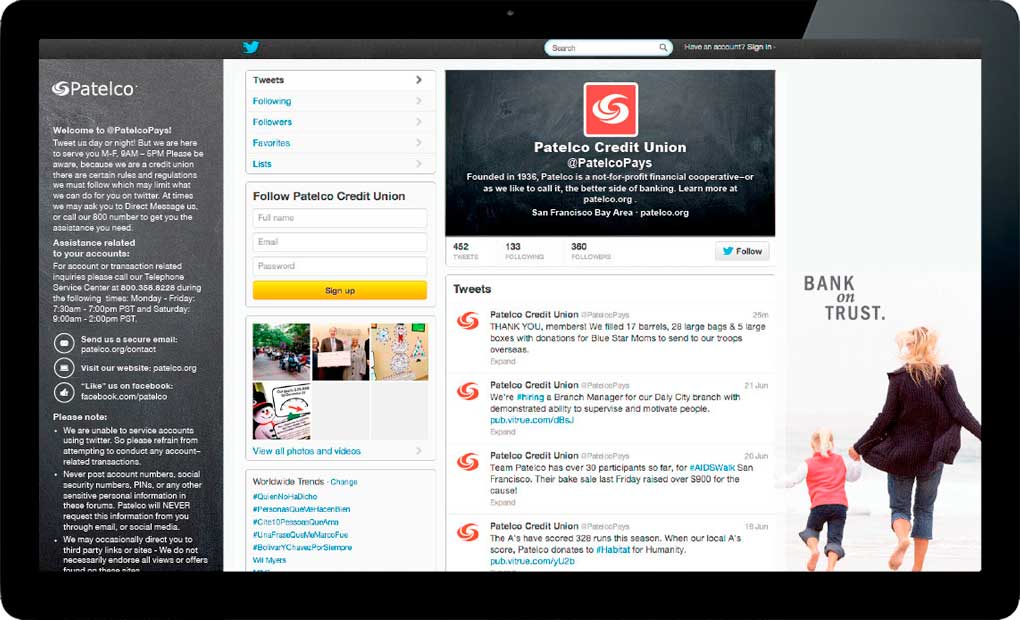The image size is (1020, 620).
Task: Open the 360 Followers count
Action: pyautogui.click(x=591, y=250)
